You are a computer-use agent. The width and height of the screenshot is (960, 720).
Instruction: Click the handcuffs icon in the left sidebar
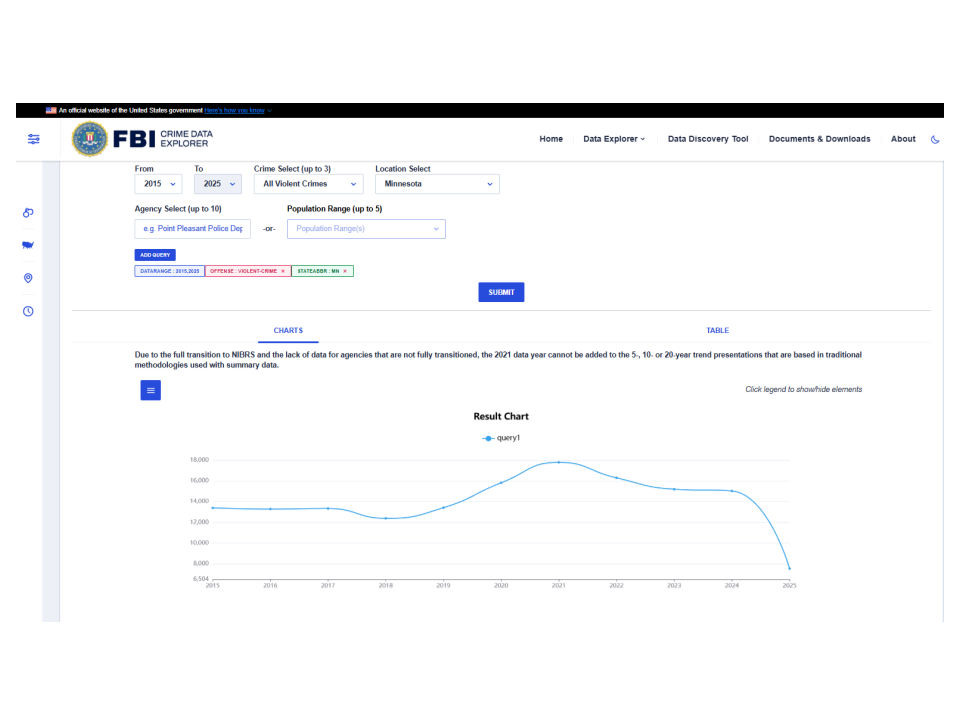(28, 213)
